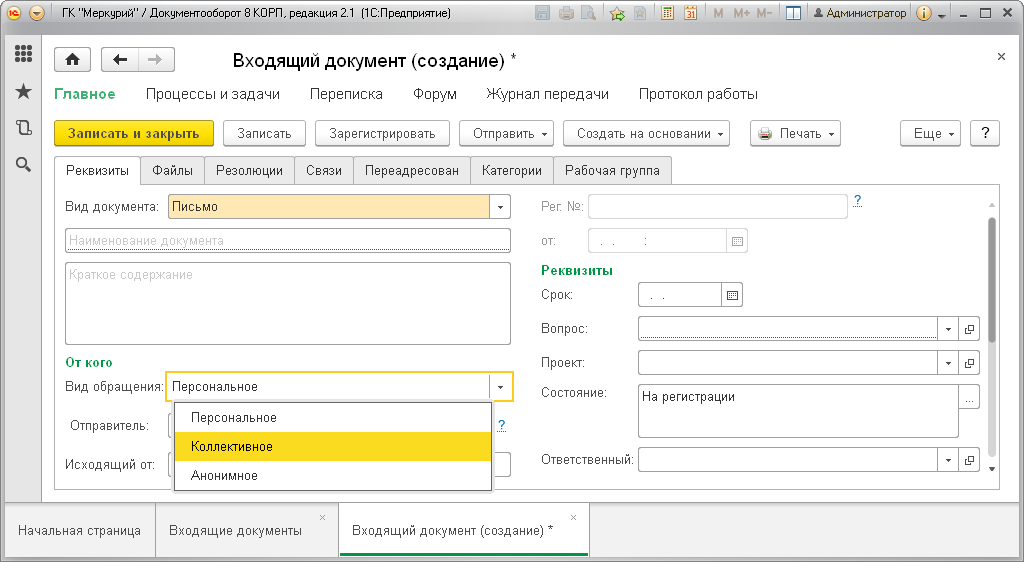The width and height of the screenshot is (1024, 562).
Task: Click the Save diskette icon in title bar
Action: tap(542, 13)
